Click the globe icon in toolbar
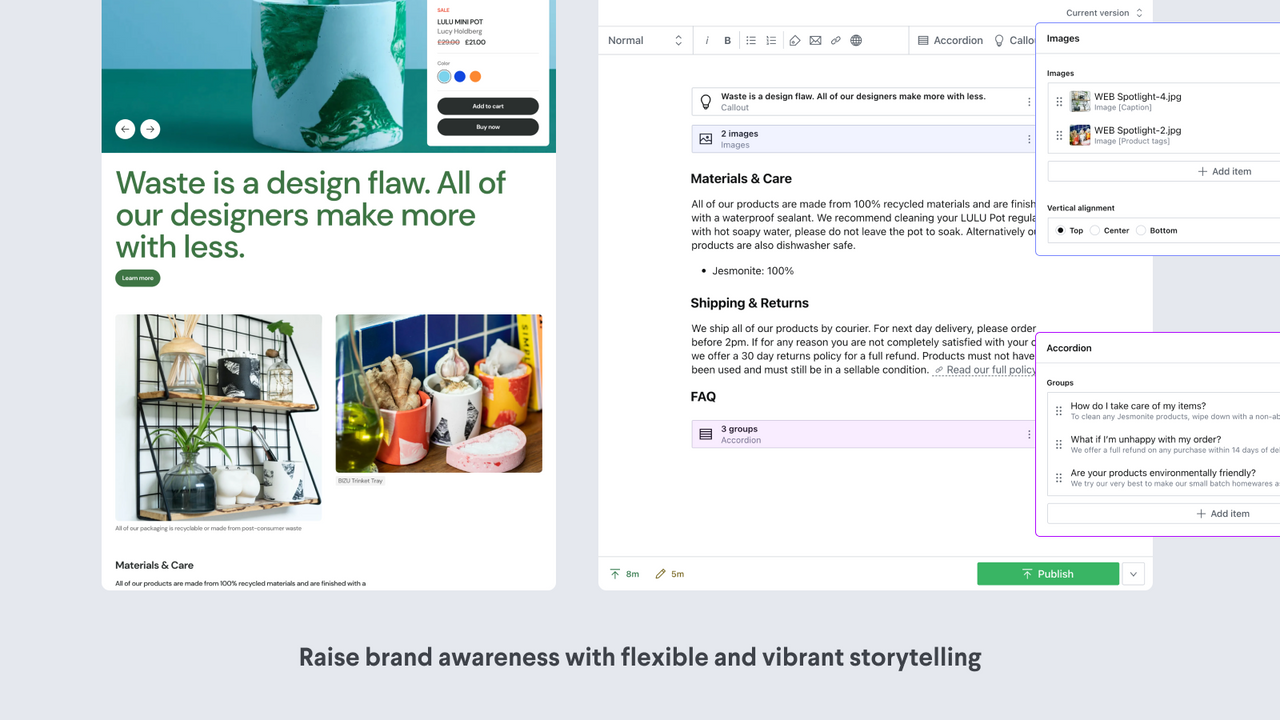Screen dimensions: 1280x720 click(856, 41)
